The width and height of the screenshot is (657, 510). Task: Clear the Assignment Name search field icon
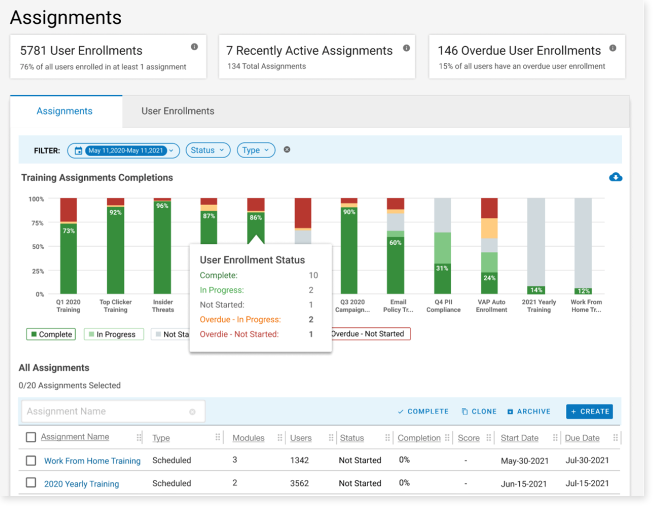pyautogui.click(x=192, y=412)
